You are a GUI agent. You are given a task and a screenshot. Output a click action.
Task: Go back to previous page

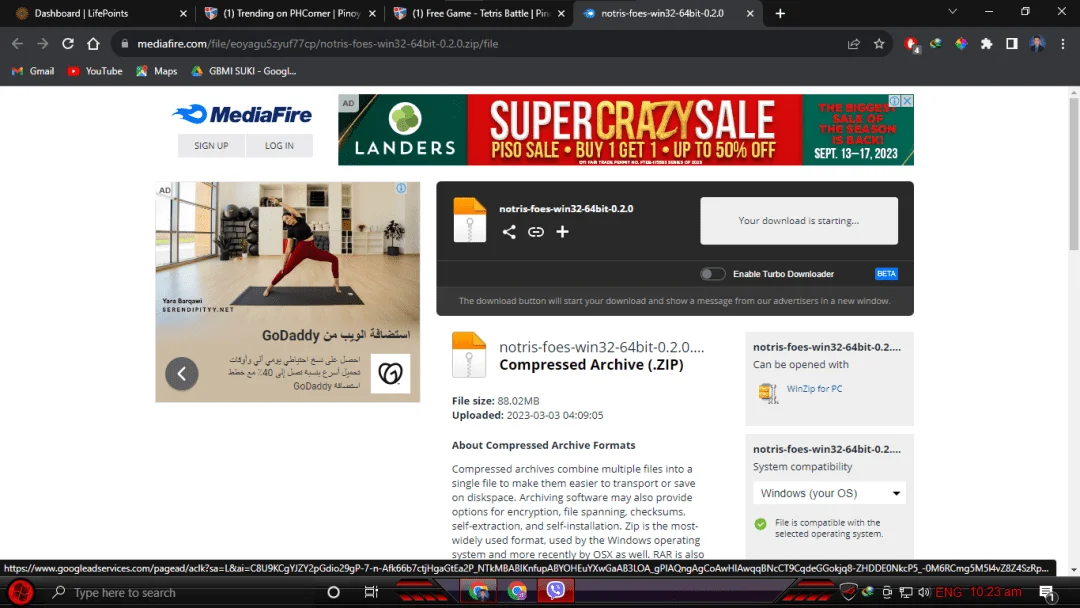(x=17, y=43)
